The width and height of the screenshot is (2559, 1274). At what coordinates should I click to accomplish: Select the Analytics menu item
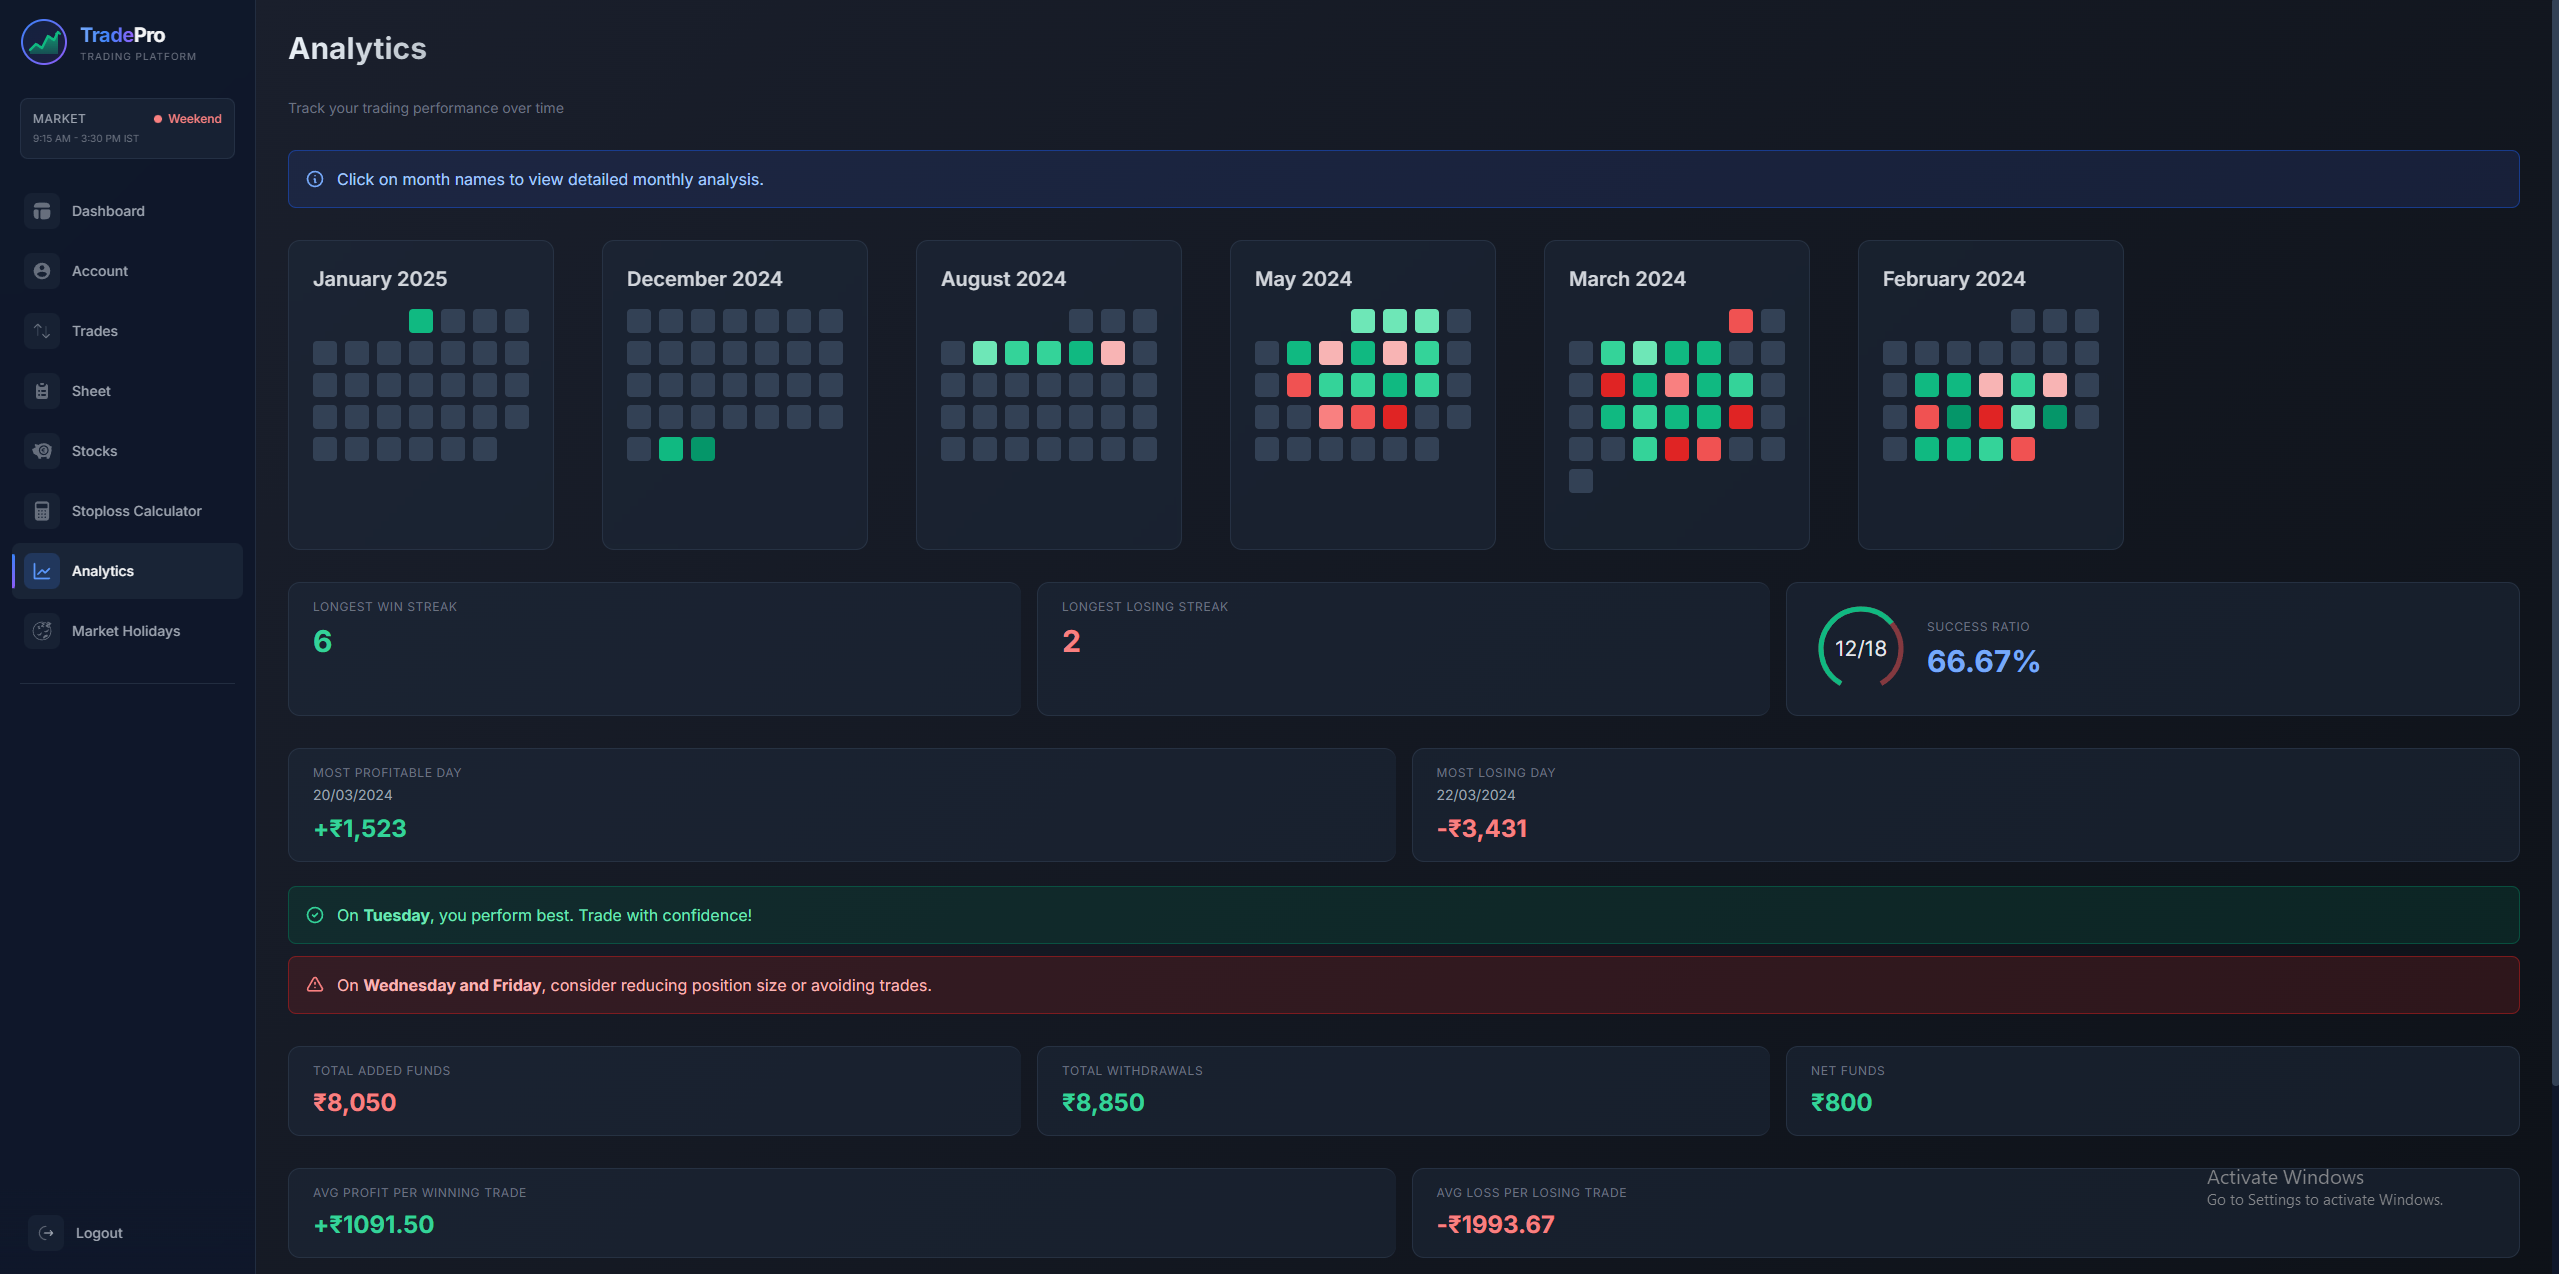pos(127,571)
